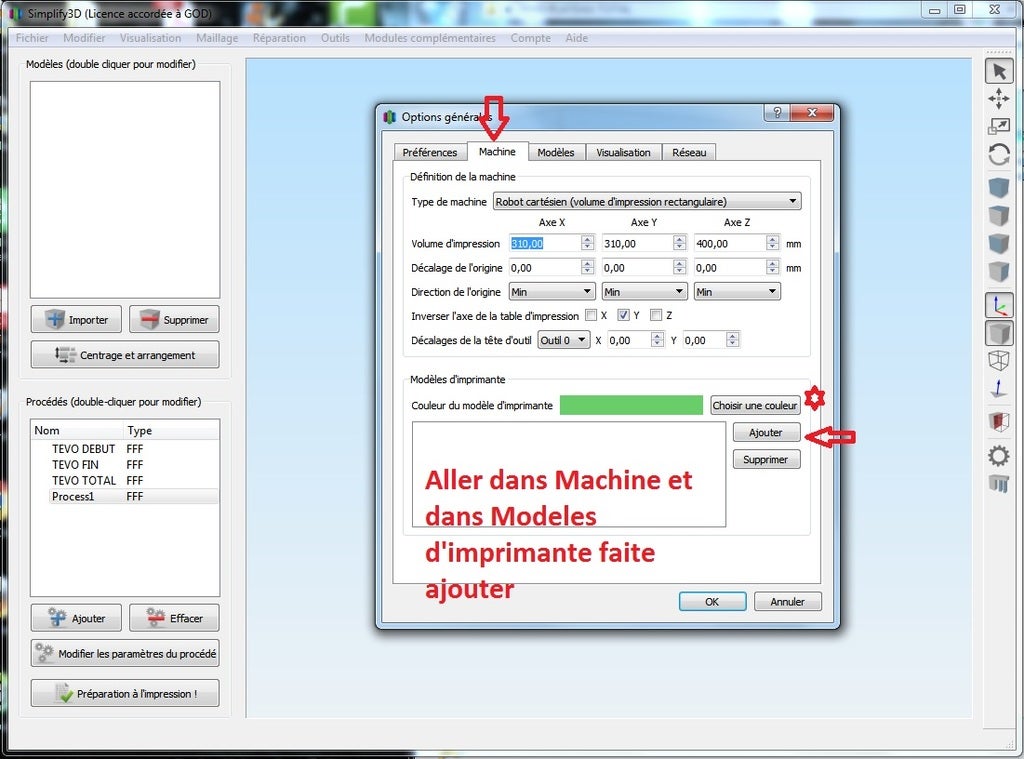1024x759 pixels.
Task: Switch to top view cube icon
Action: 999,216
